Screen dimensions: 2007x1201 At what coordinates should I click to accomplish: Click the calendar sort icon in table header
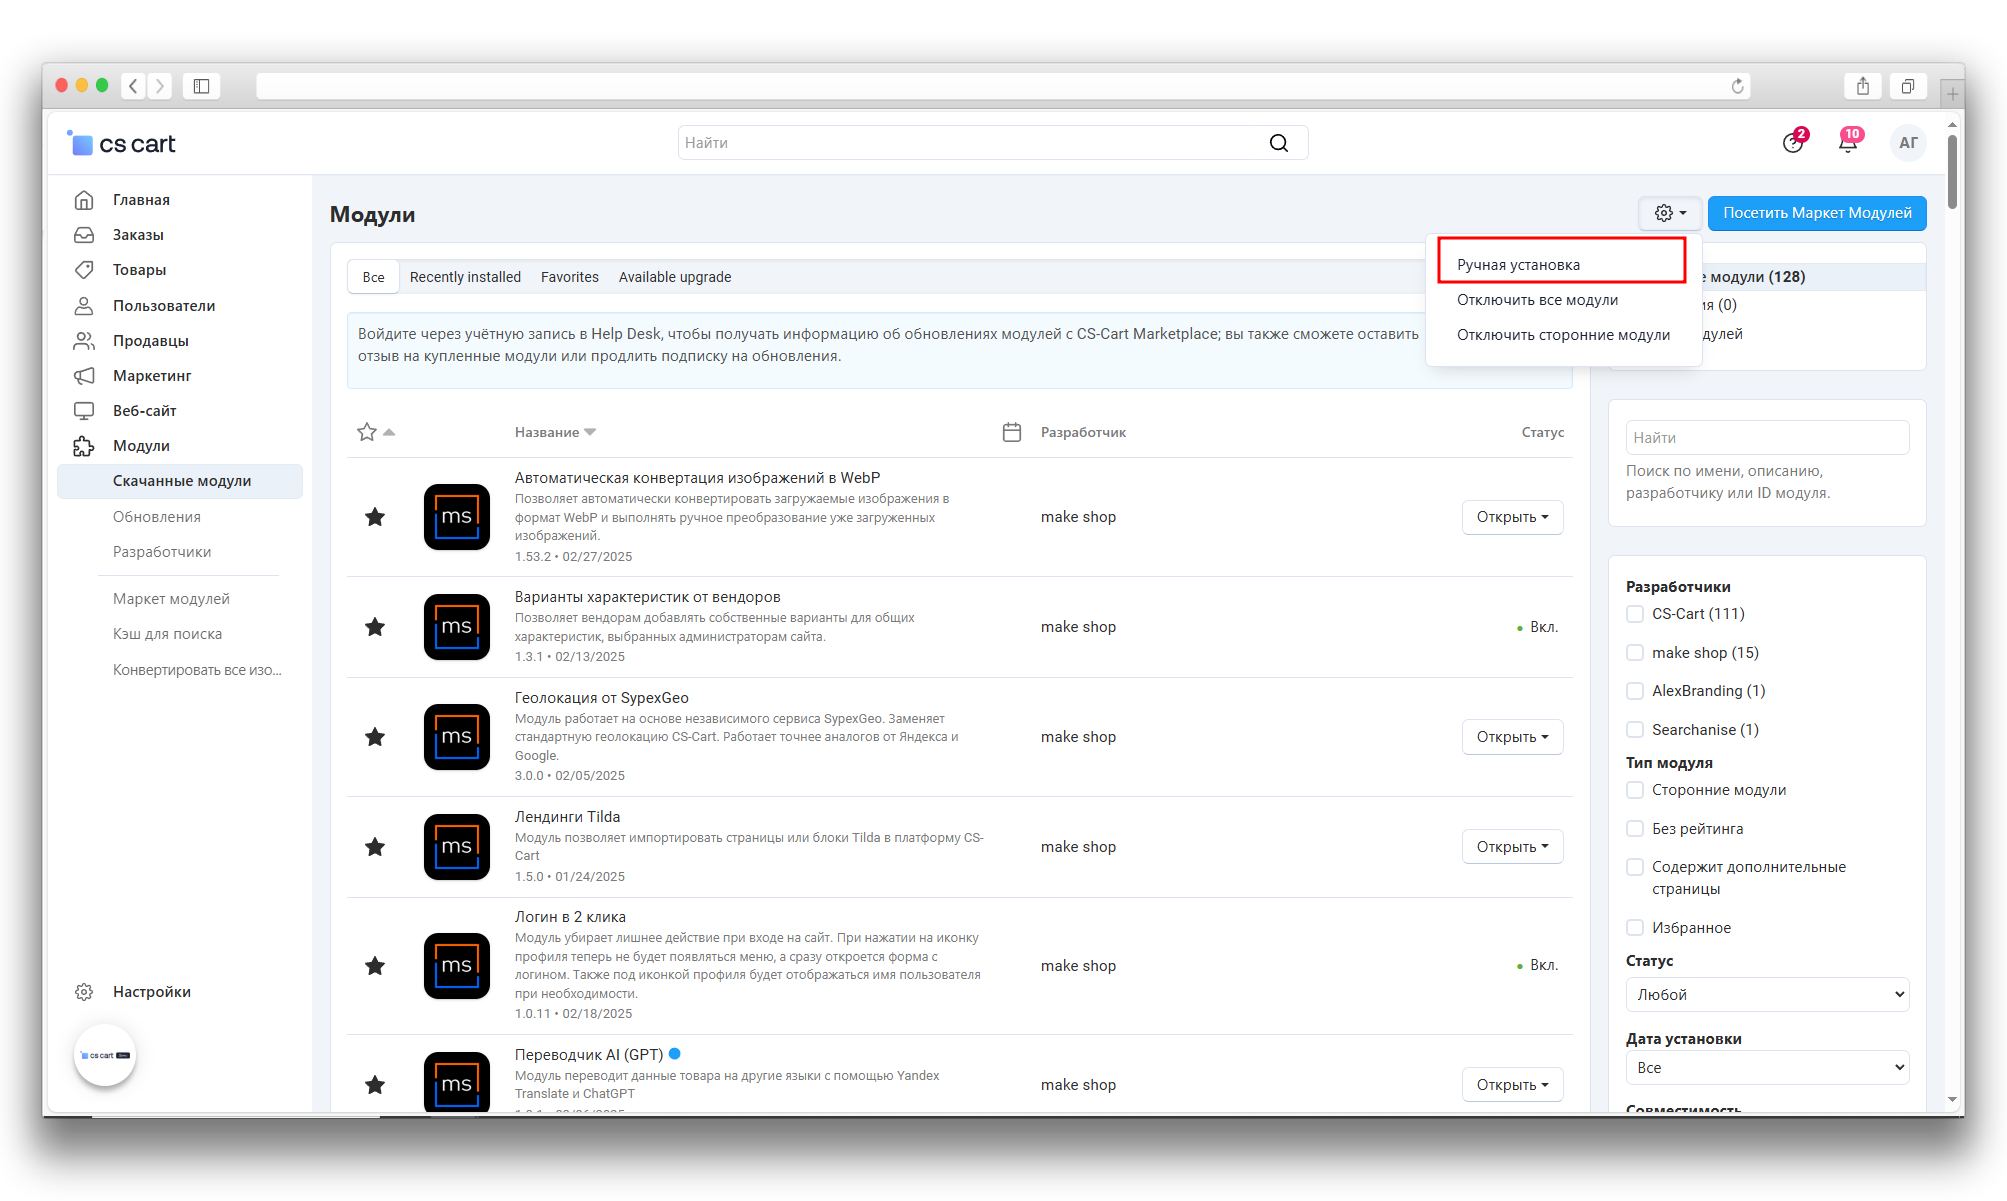[x=1011, y=432]
